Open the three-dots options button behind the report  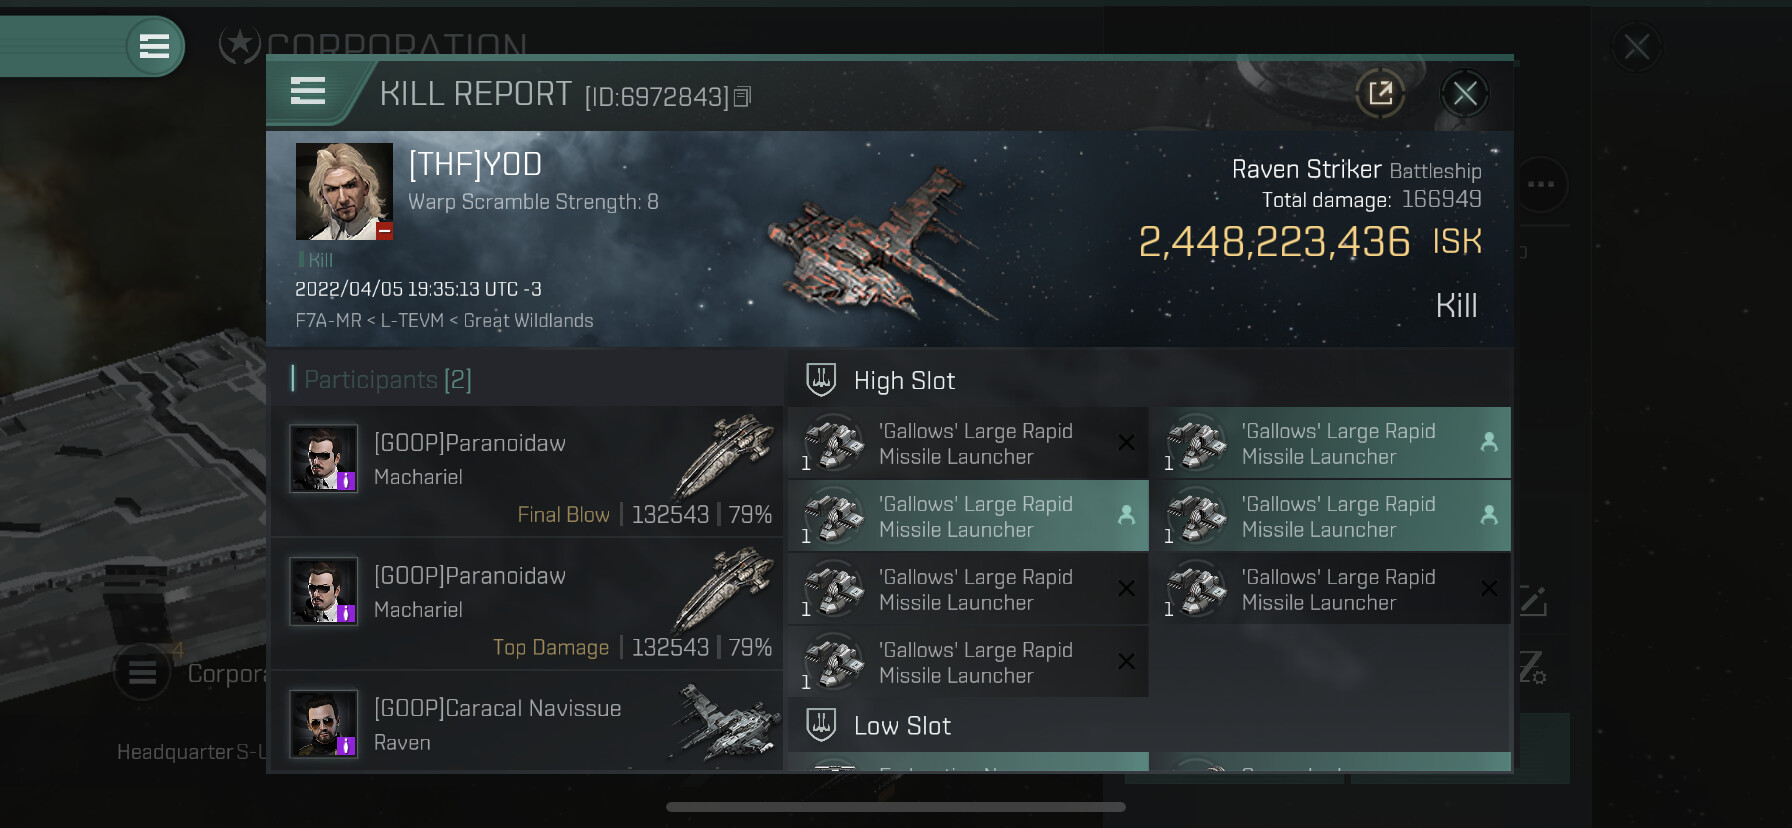click(x=1541, y=184)
